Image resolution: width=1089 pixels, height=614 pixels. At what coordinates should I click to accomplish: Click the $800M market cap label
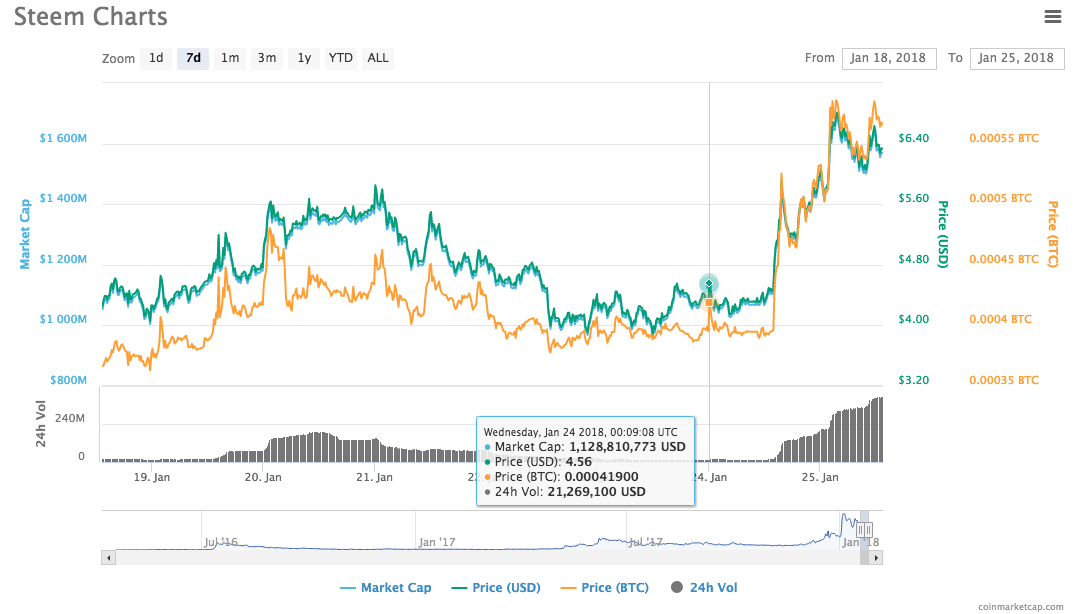(x=68, y=380)
